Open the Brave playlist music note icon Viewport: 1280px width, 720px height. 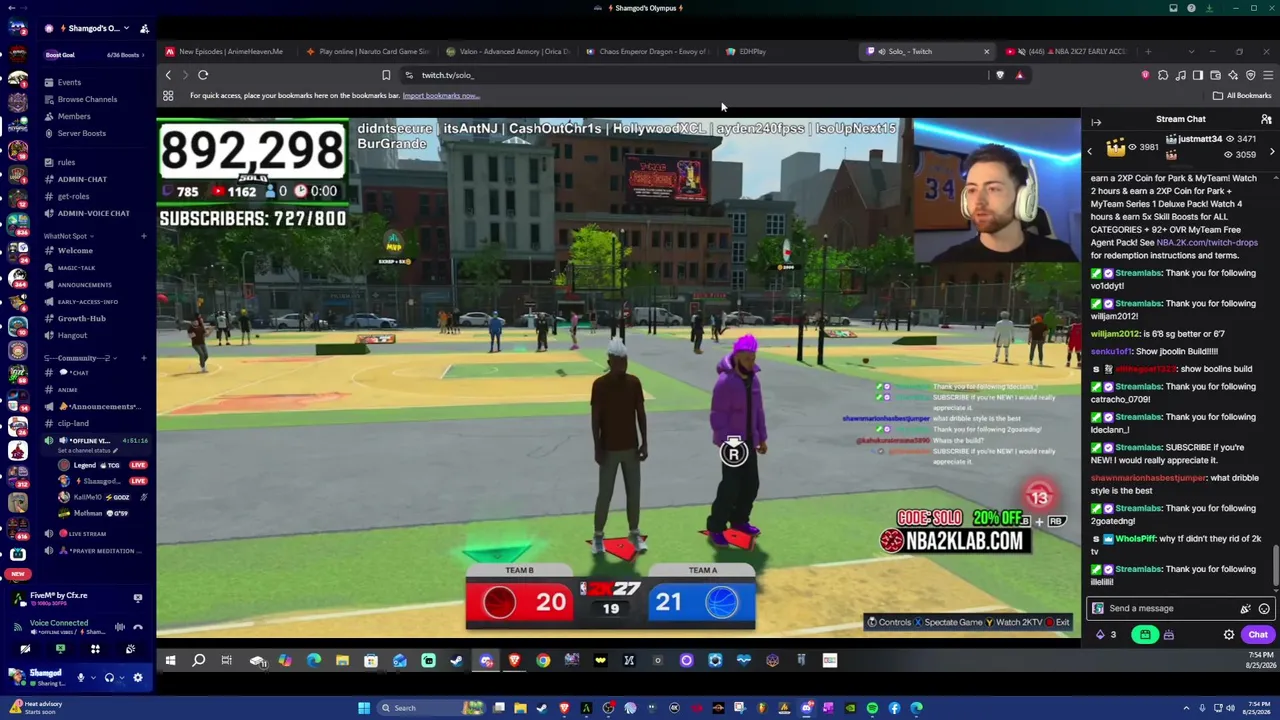(x=1181, y=75)
